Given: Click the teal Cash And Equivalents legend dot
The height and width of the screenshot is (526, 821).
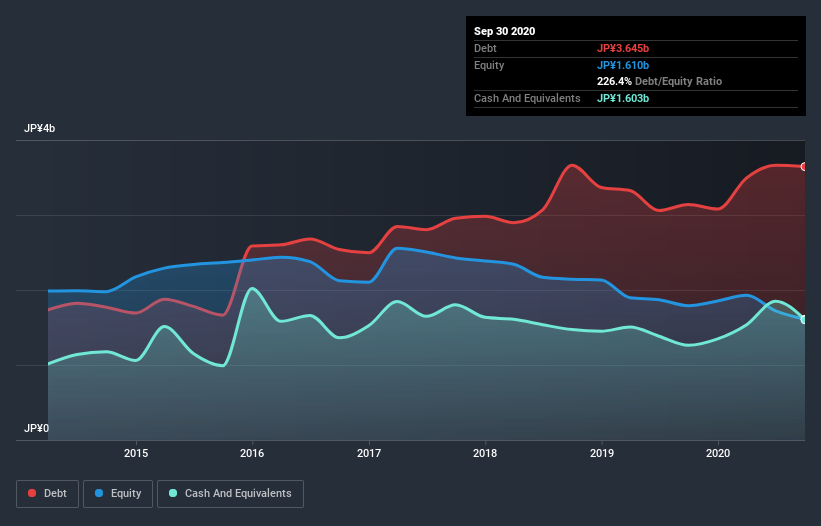Looking at the screenshot, I should click(173, 493).
